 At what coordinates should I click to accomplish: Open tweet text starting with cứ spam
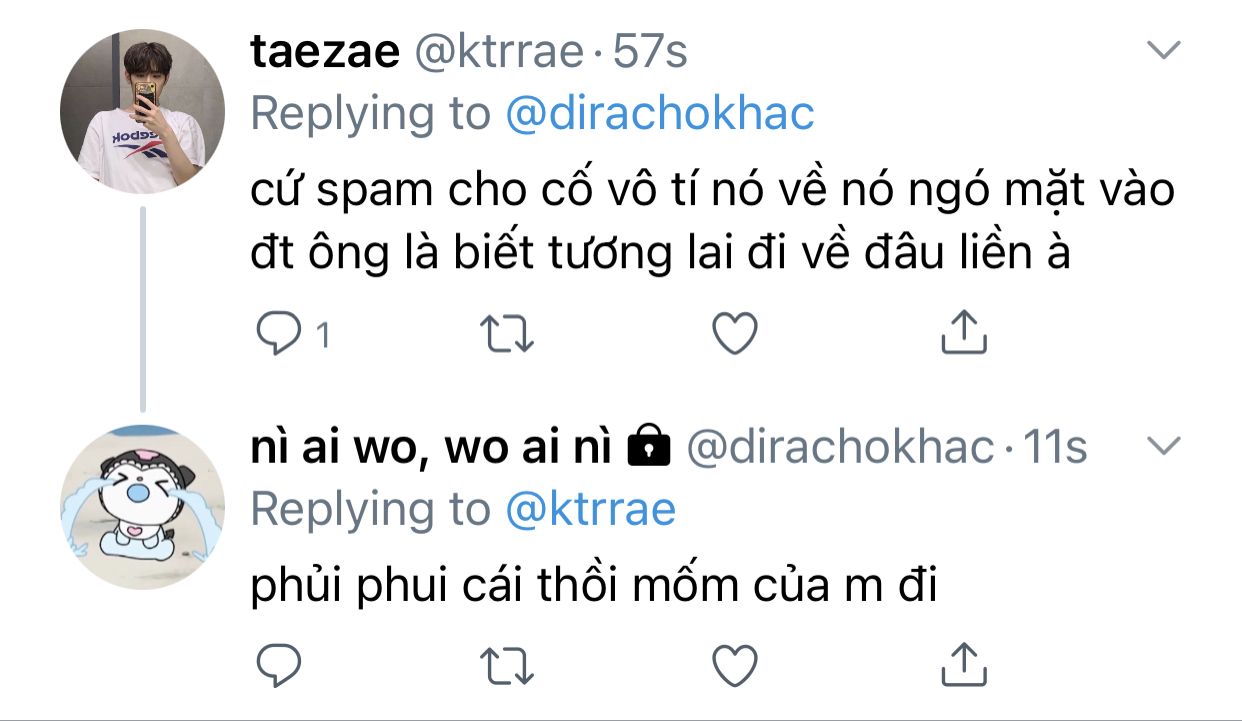pos(712,221)
